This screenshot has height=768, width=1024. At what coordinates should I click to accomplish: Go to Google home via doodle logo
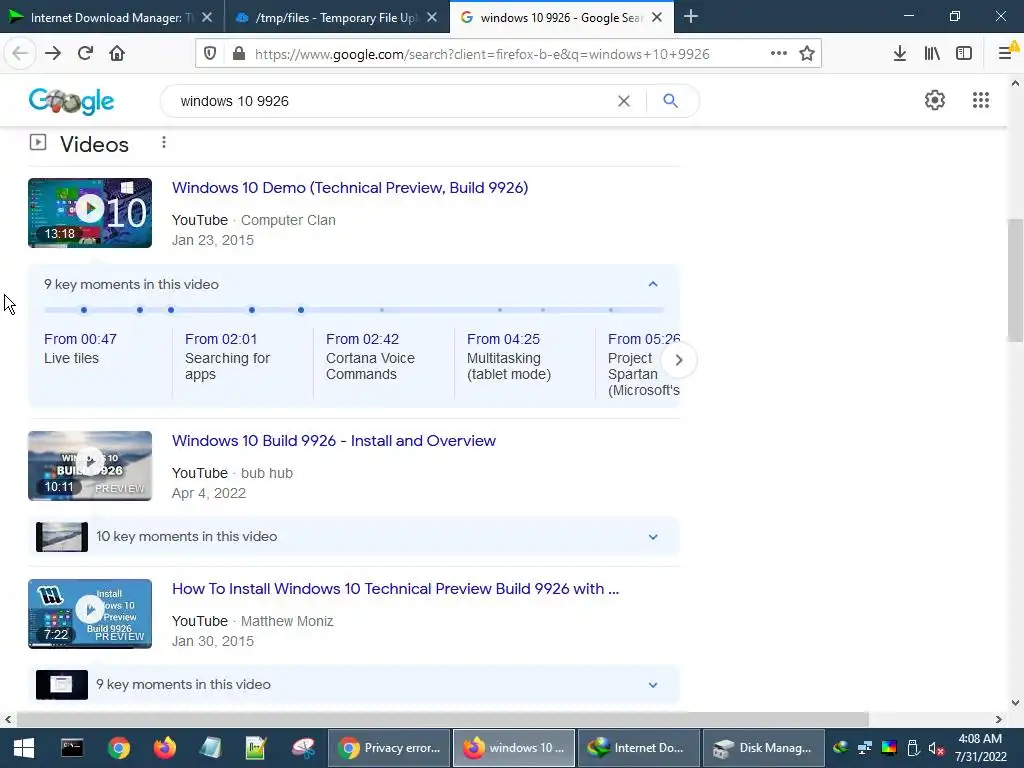pyautogui.click(x=71, y=101)
